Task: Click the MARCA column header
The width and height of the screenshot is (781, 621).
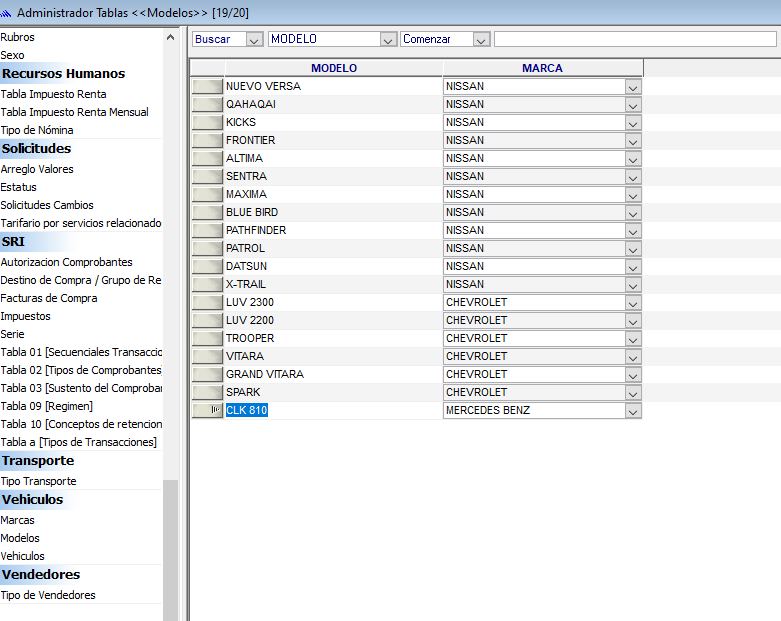Action: (542, 68)
